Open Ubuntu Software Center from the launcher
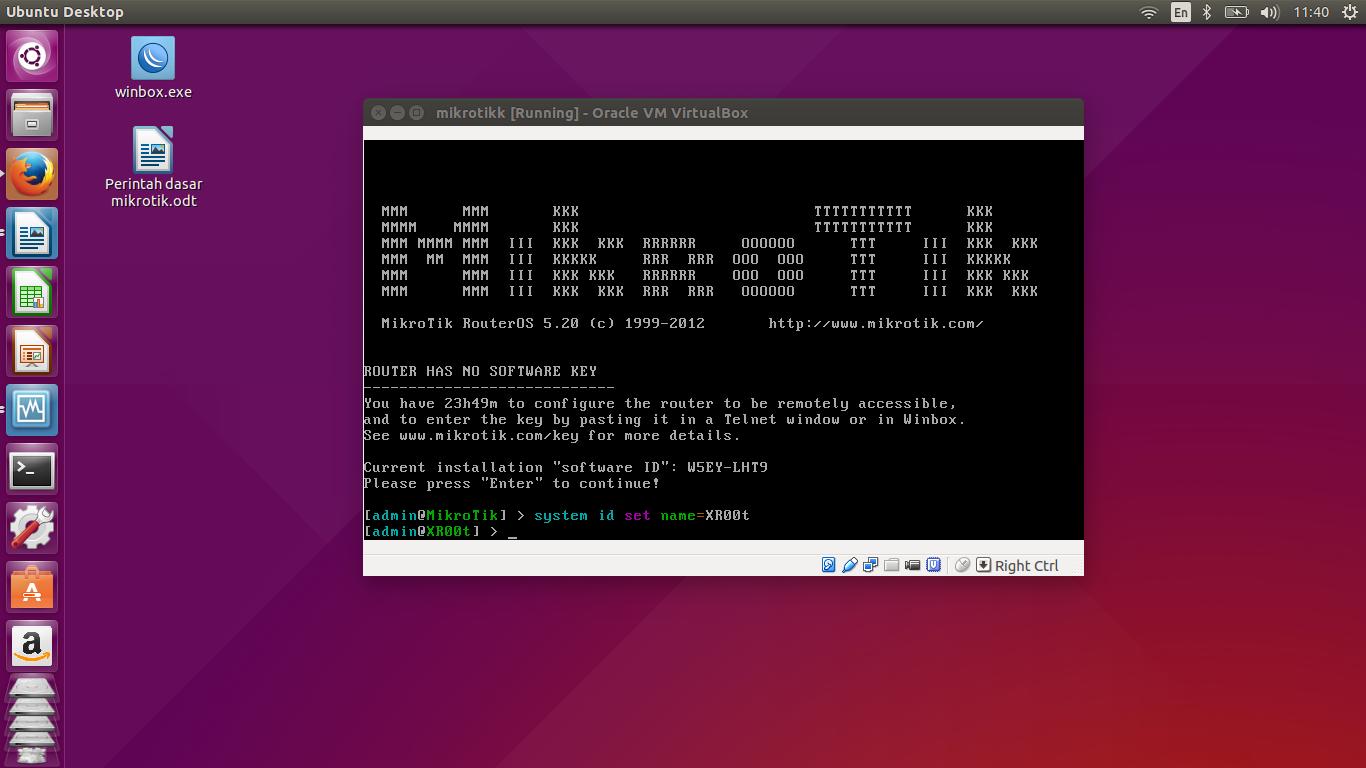 pyautogui.click(x=32, y=587)
